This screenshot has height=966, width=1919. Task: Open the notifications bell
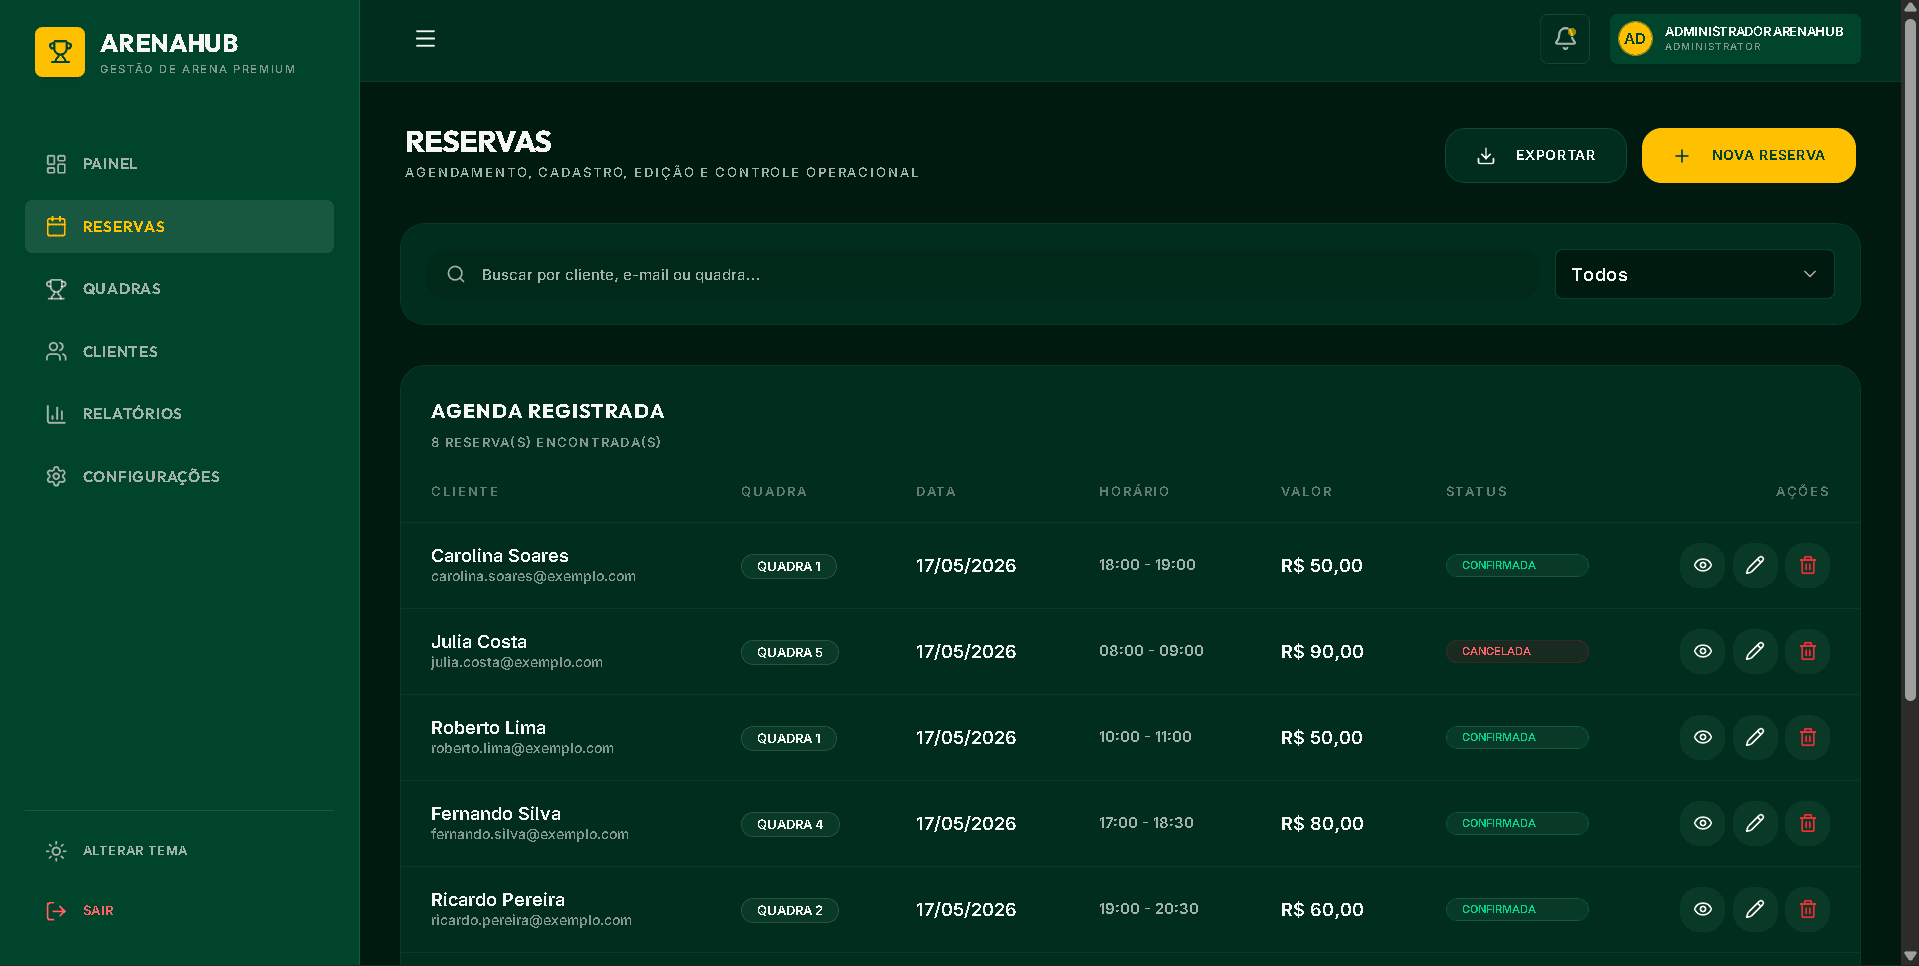click(x=1565, y=39)
